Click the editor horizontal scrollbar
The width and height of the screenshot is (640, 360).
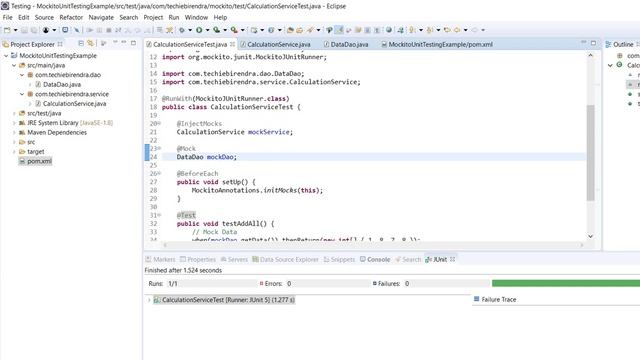tap(373, 245)
